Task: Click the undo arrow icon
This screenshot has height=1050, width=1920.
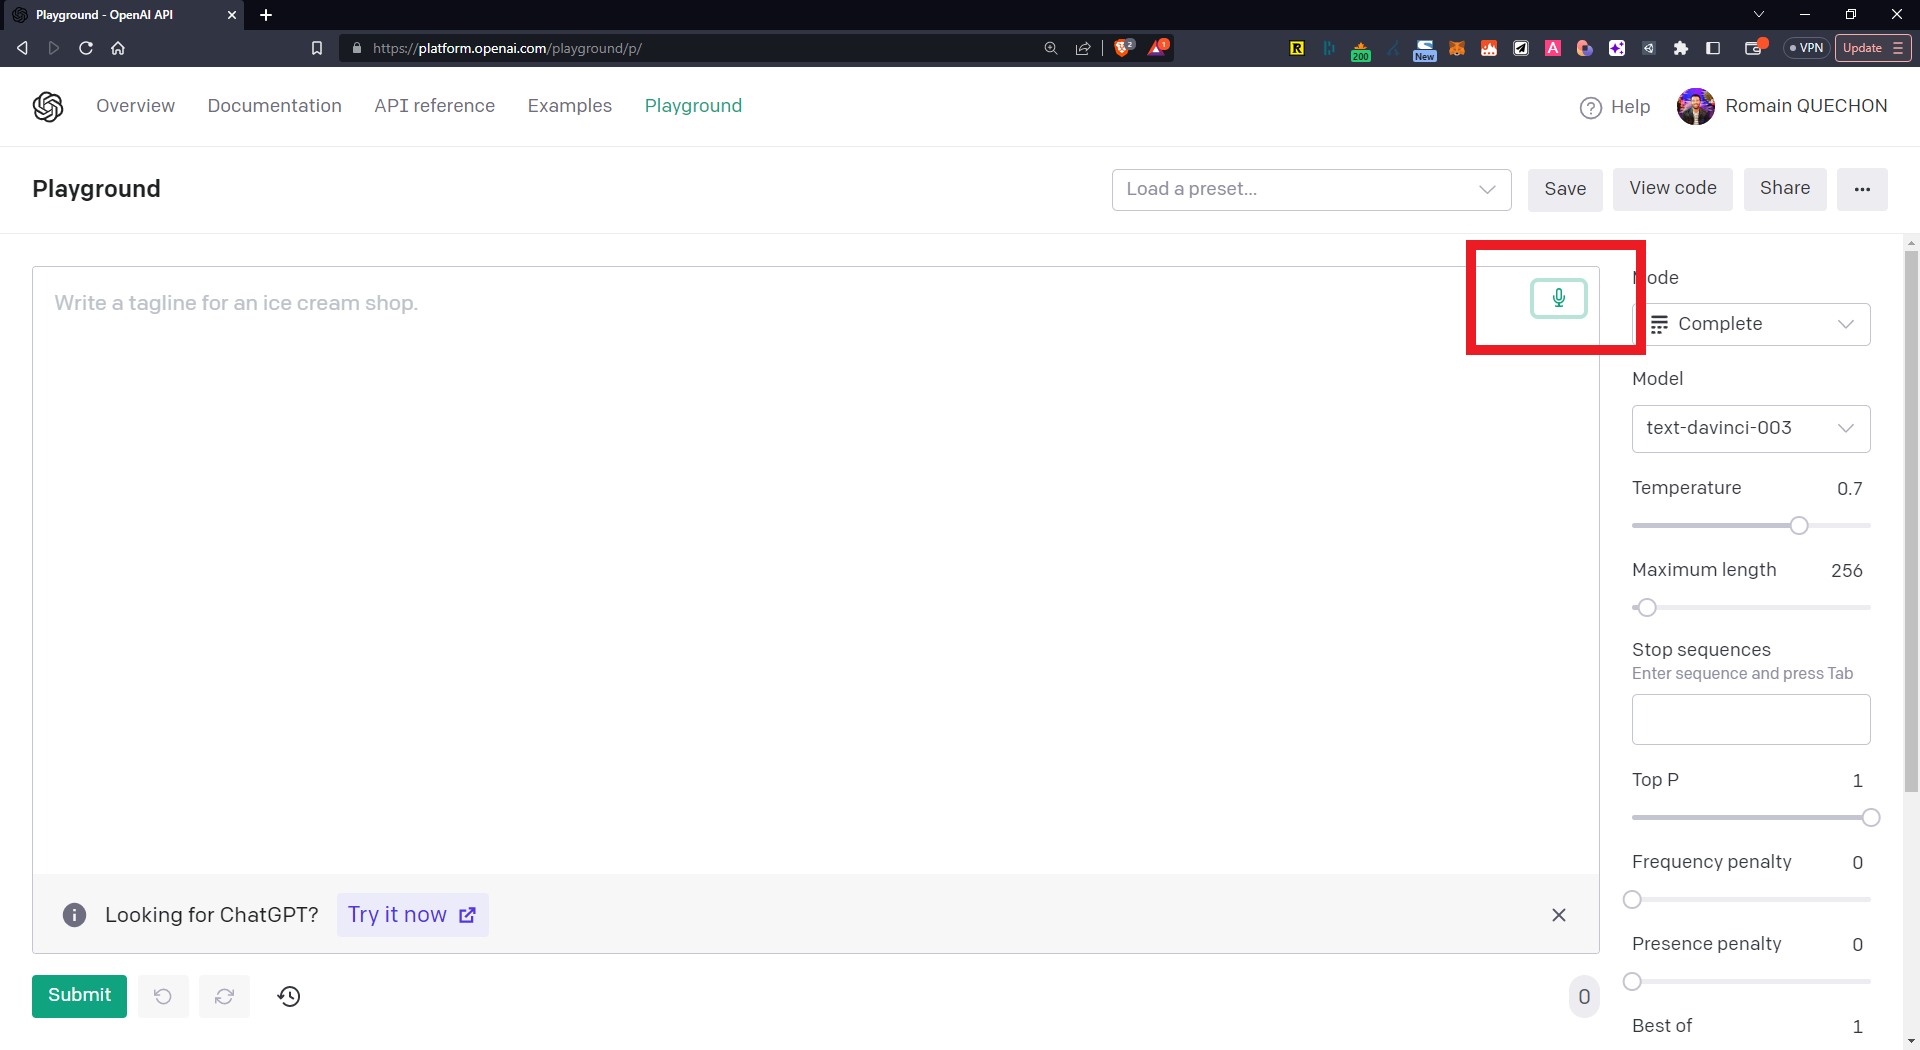Action: click(x=163, y=996)
